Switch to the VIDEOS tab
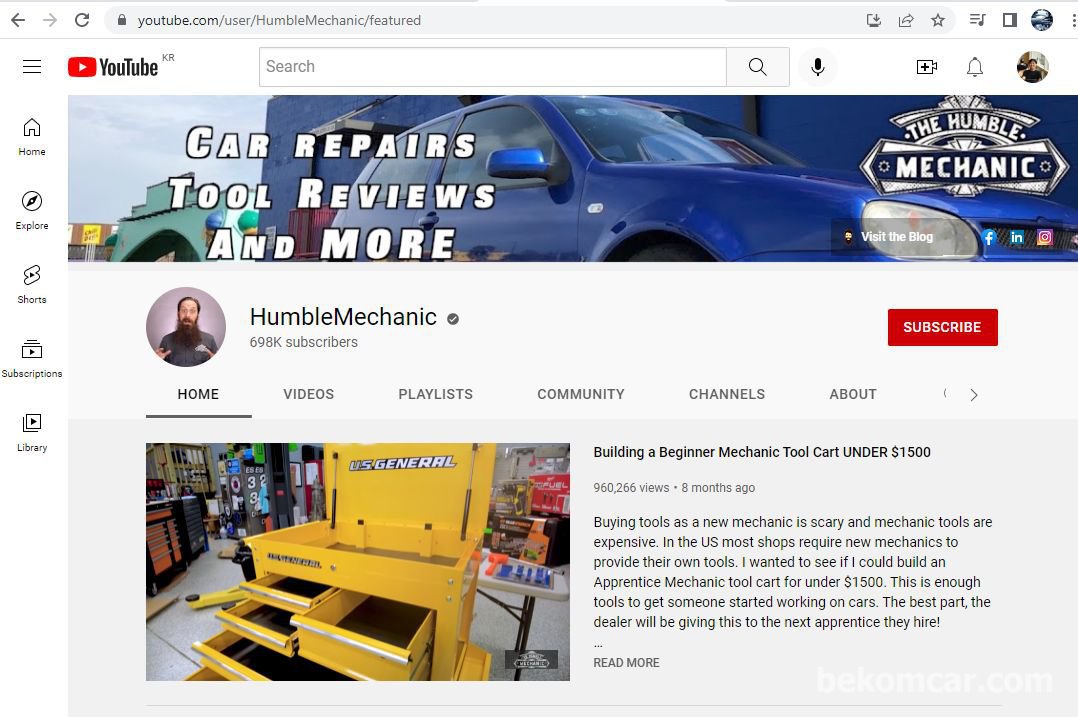 coord(309,394)
